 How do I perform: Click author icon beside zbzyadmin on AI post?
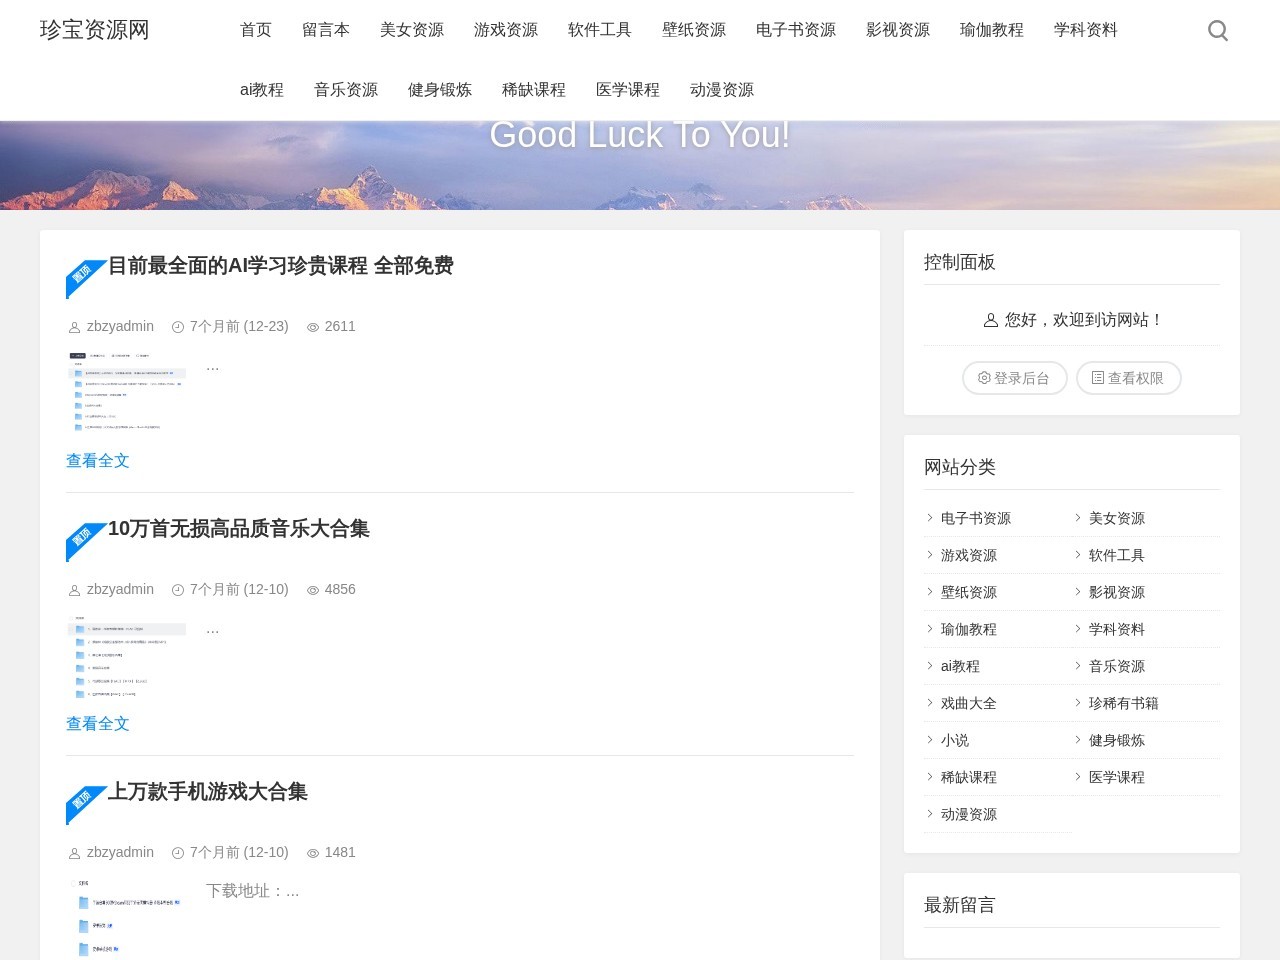tap(74, 327)
